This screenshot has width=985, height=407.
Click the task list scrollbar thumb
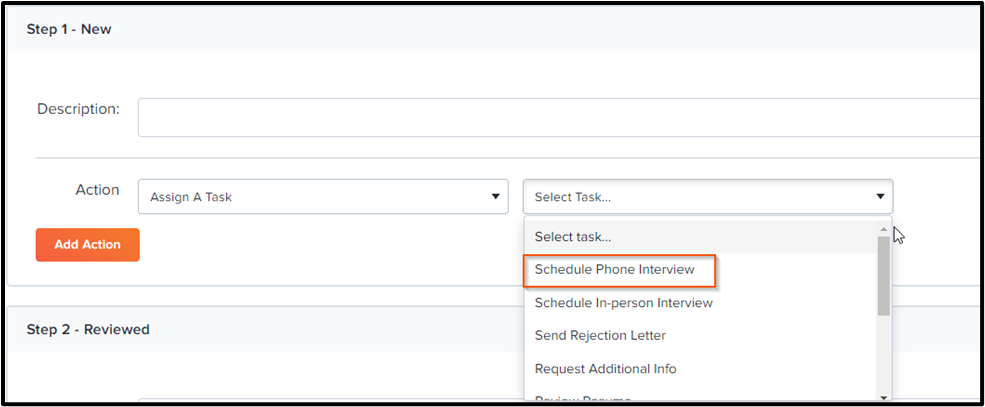tap(884, 276)
